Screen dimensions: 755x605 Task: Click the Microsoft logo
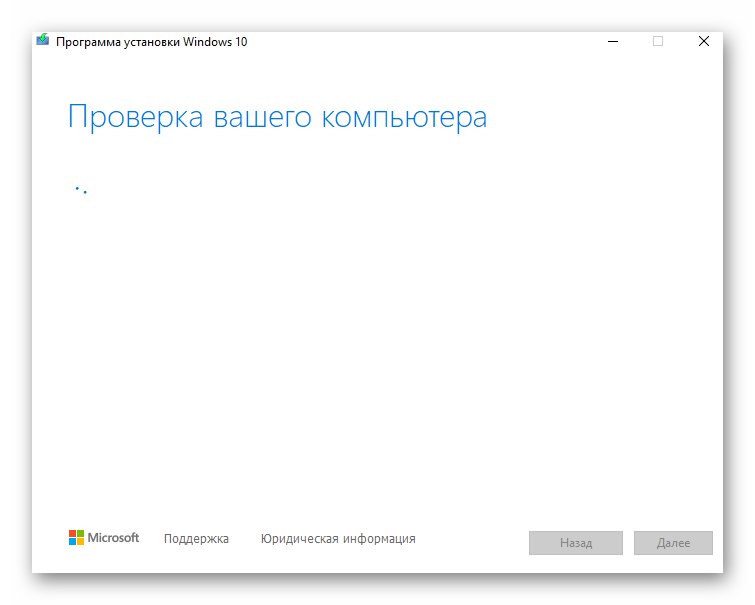point(104,538)
